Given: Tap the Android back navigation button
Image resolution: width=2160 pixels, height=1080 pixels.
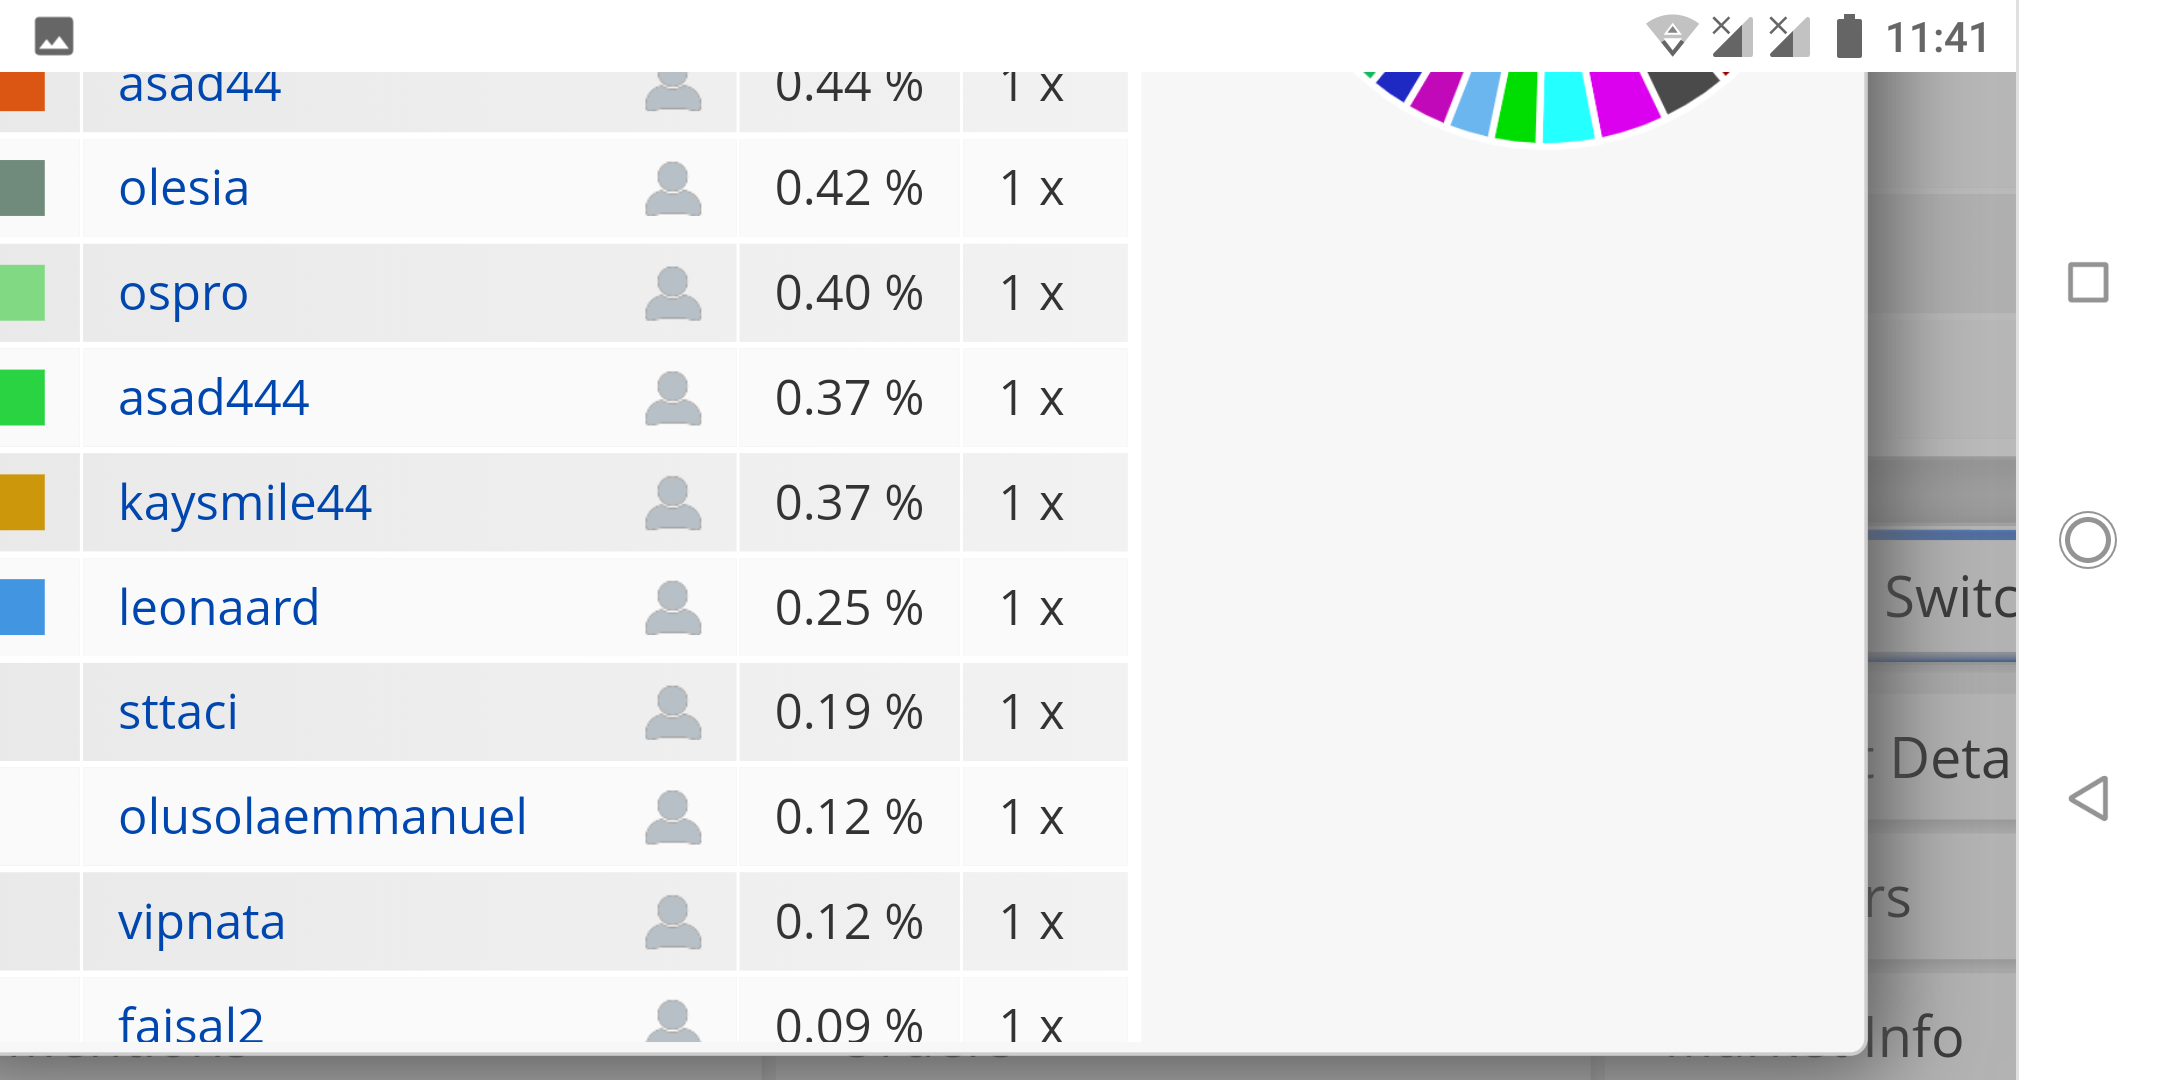Looking at the screenshot, I should coord(2088,798).
